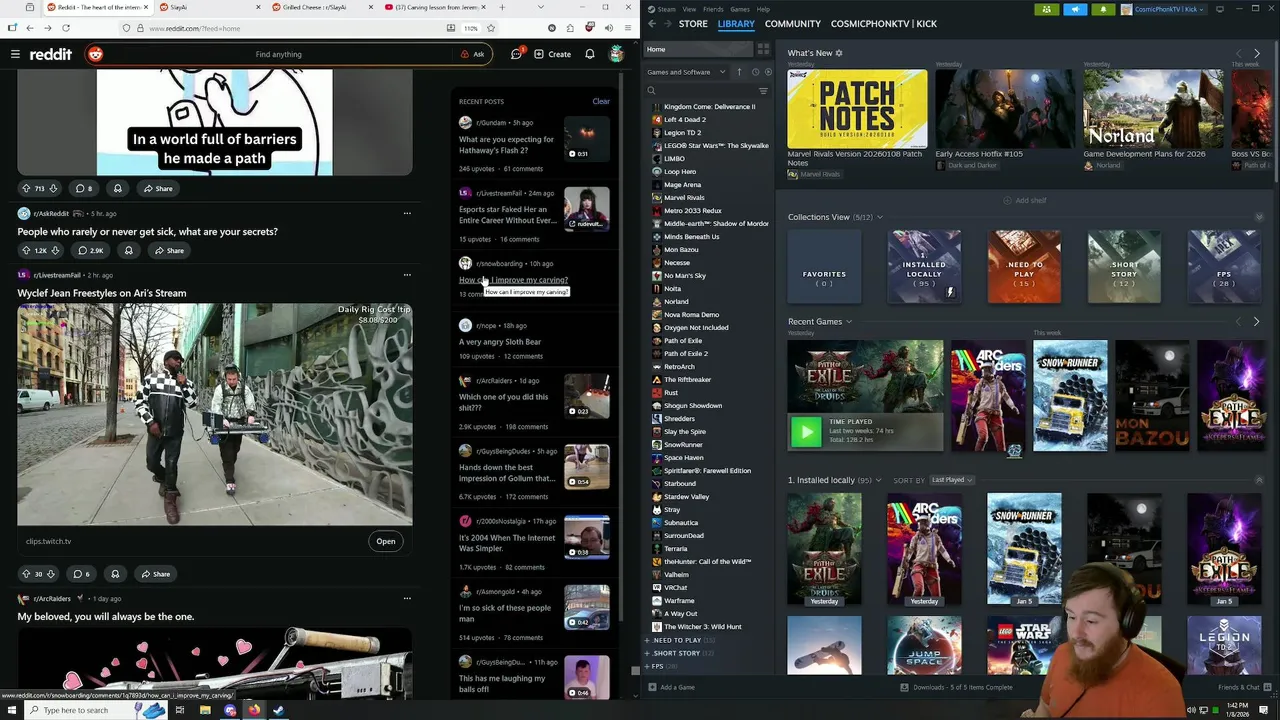Viewport: 1280px width, 720px height.
Task: Toggle Steam library sort-by-recent clock icon
Action: pos(755,72)
